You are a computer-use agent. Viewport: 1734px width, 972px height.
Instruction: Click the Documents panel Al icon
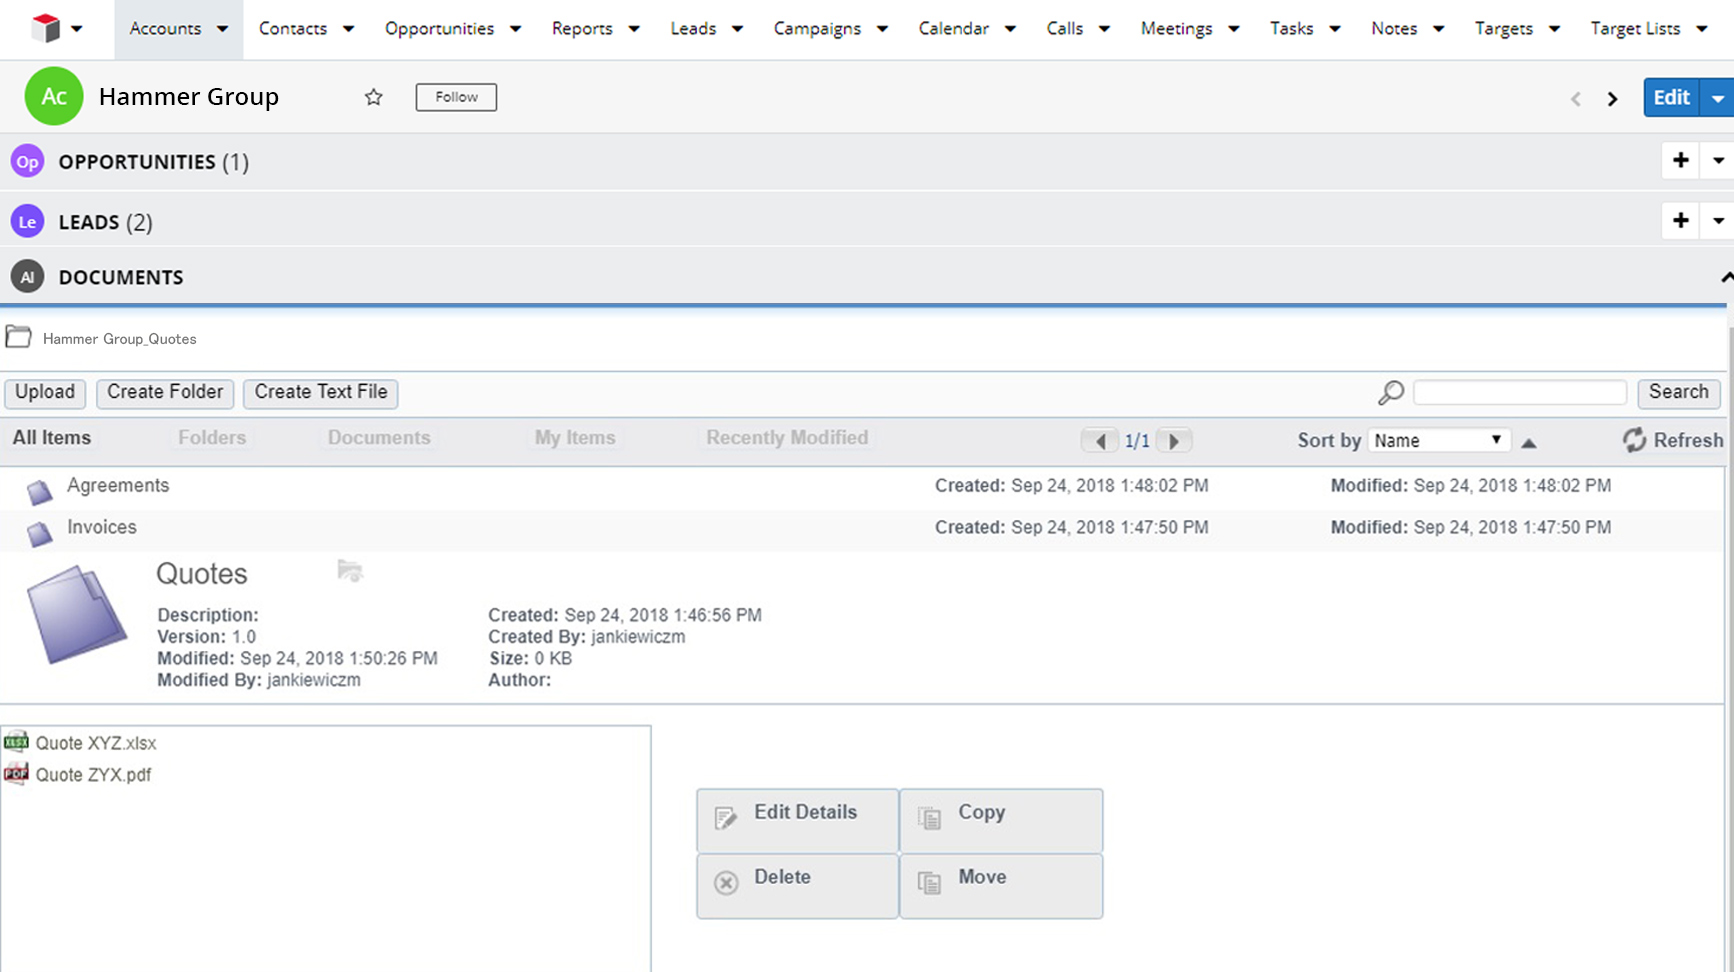pos(27,277)
